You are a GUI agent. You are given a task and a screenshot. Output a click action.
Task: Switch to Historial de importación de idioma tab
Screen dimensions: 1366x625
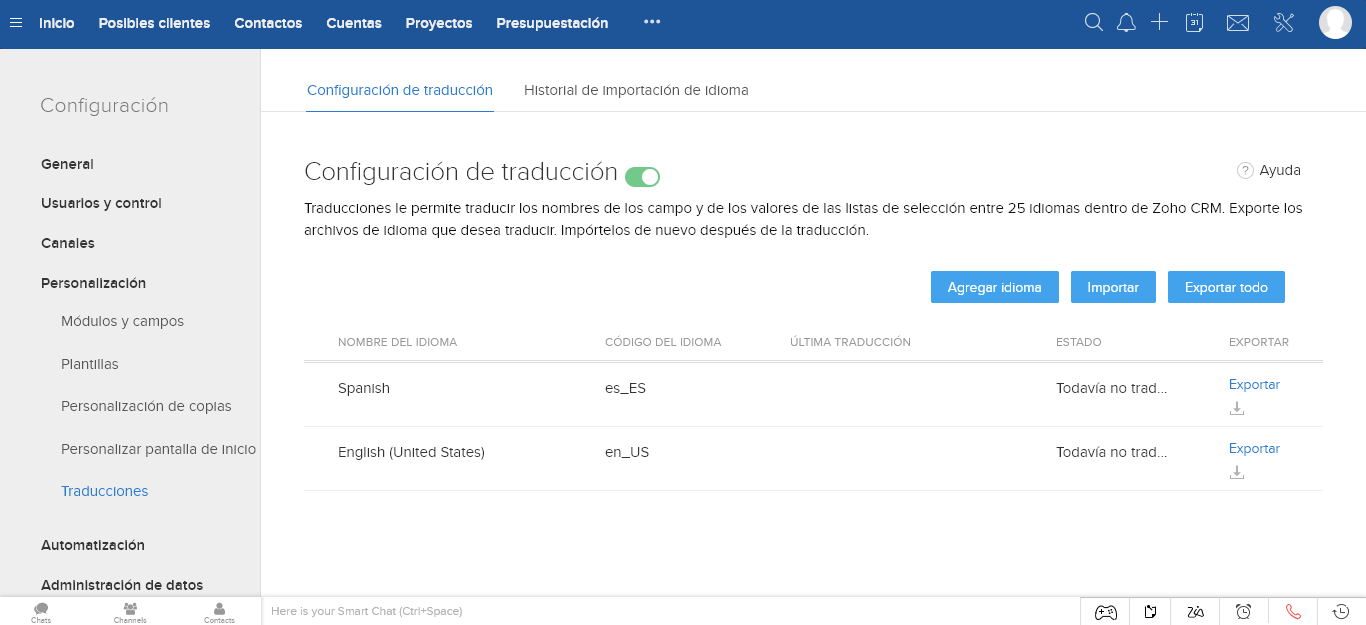click(635, 89)
